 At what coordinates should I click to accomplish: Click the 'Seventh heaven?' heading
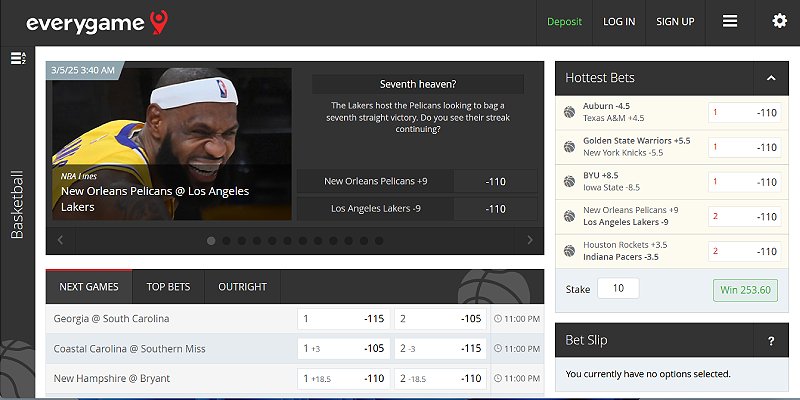tap(418, 84)
